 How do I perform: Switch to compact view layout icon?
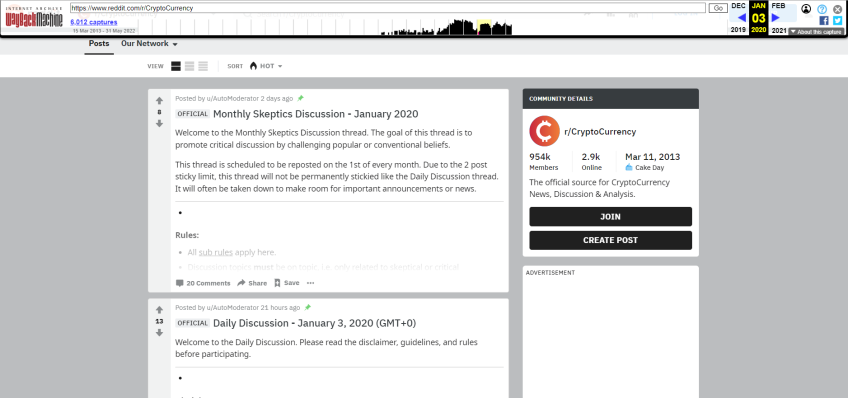203,66
